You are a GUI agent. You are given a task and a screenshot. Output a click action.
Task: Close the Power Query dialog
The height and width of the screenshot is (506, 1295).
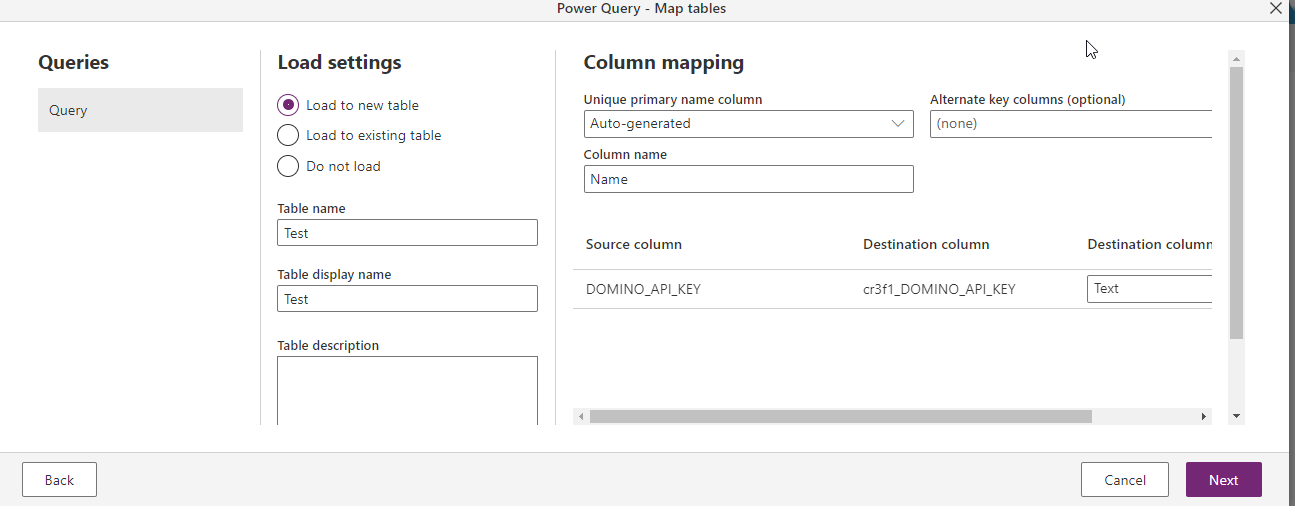(x=1276, y=9)
